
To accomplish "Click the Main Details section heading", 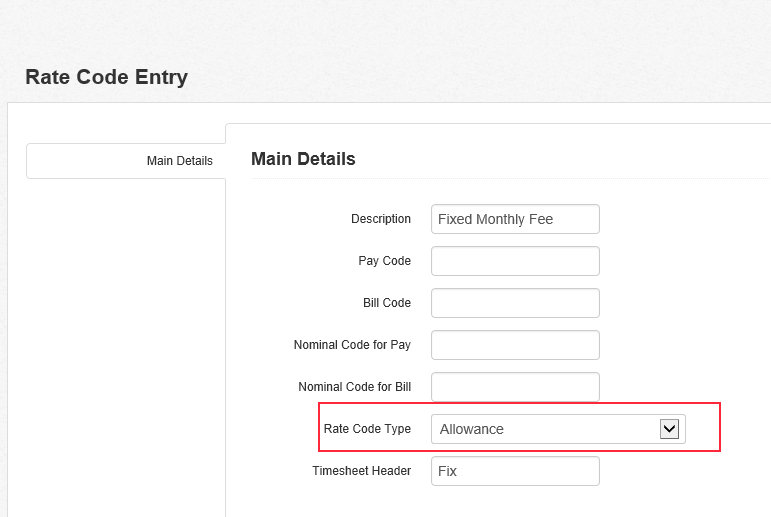I will 303,159.
